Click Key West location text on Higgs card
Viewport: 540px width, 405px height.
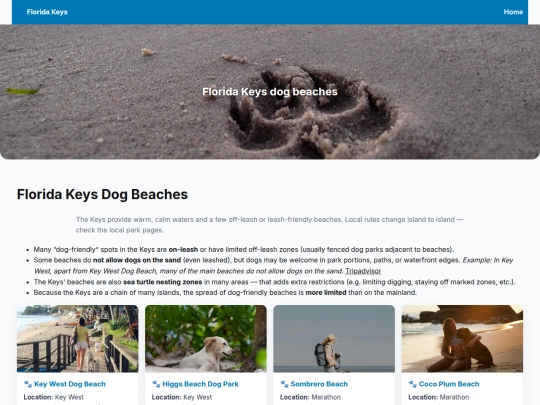pos(197,397)
